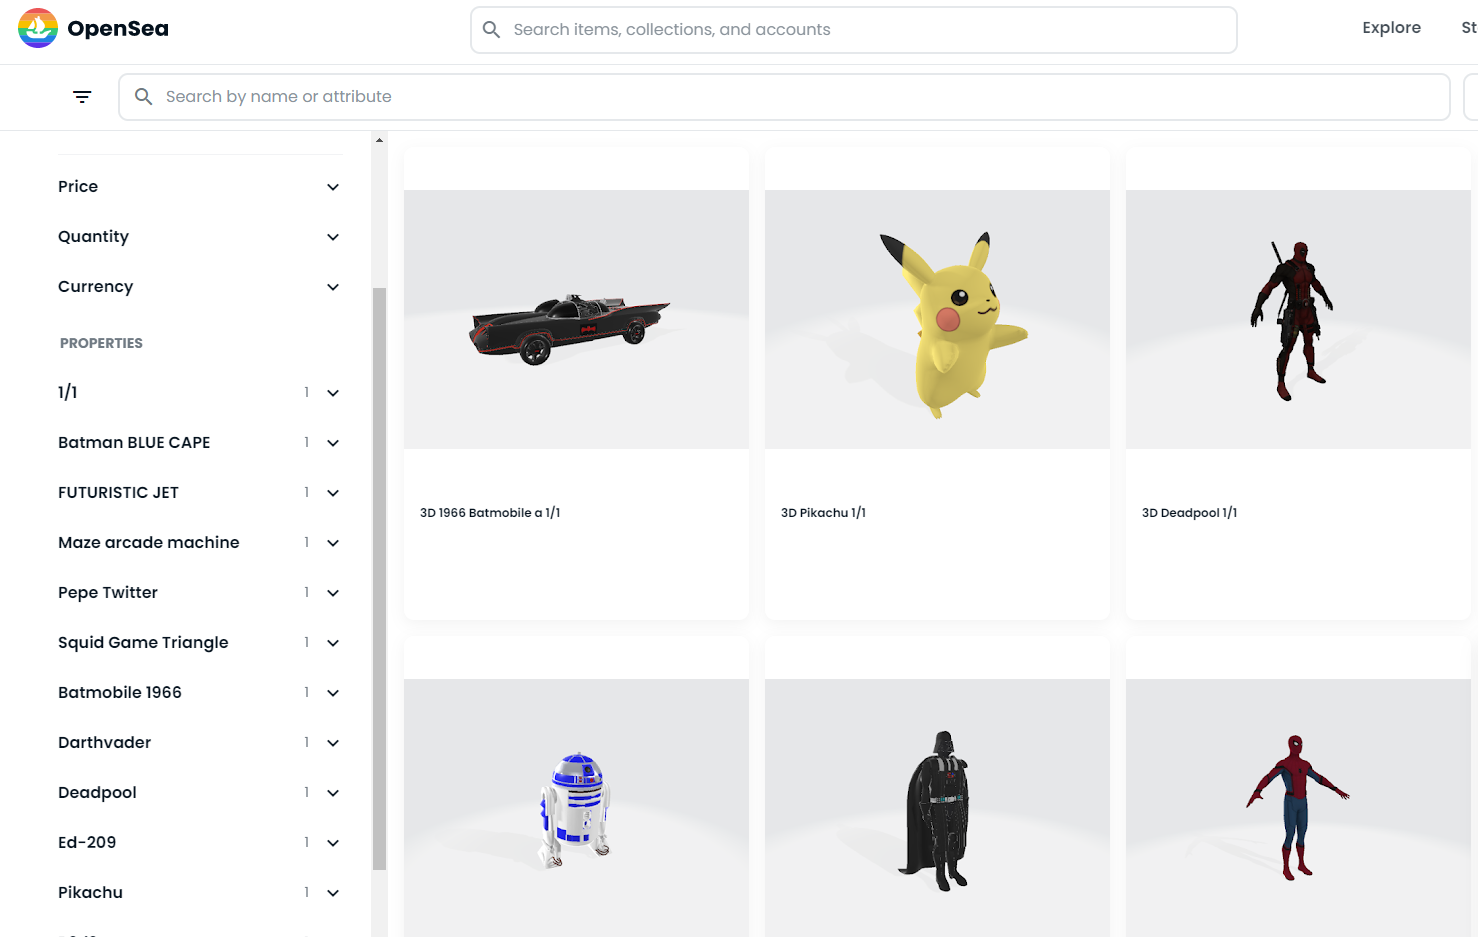Expand the Ed-209 property chevron

[333, 843]
